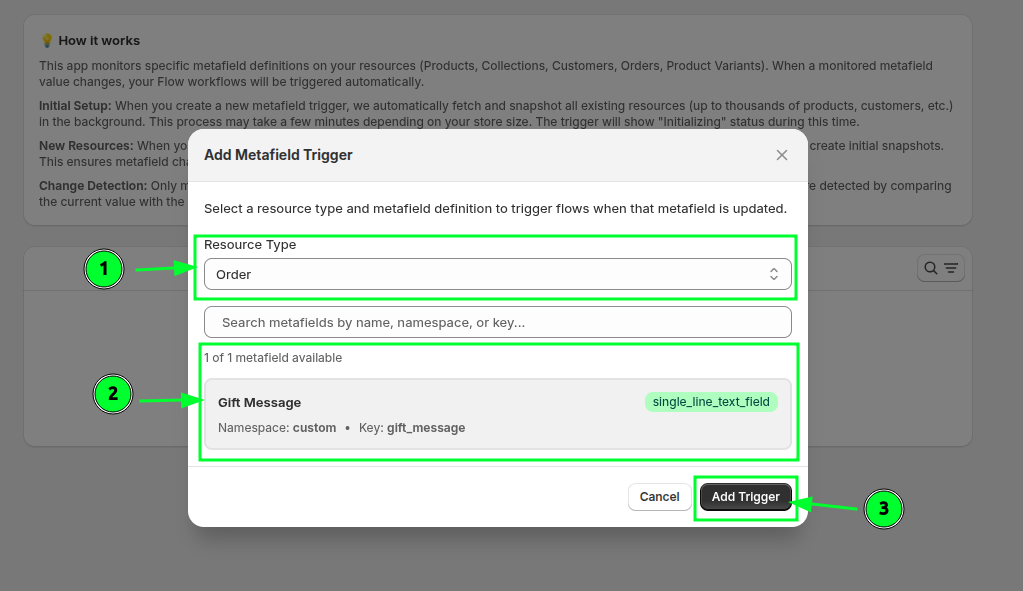Focus the Search metafields input field

(497, 322)
